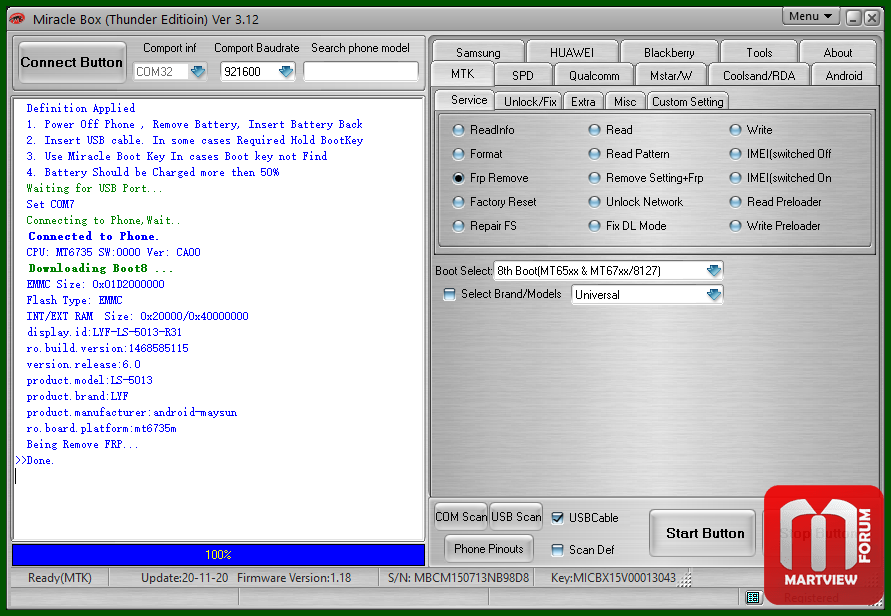Open the Tools tab
The width and height of the screenshot is (891, 616).
(759, 52)
